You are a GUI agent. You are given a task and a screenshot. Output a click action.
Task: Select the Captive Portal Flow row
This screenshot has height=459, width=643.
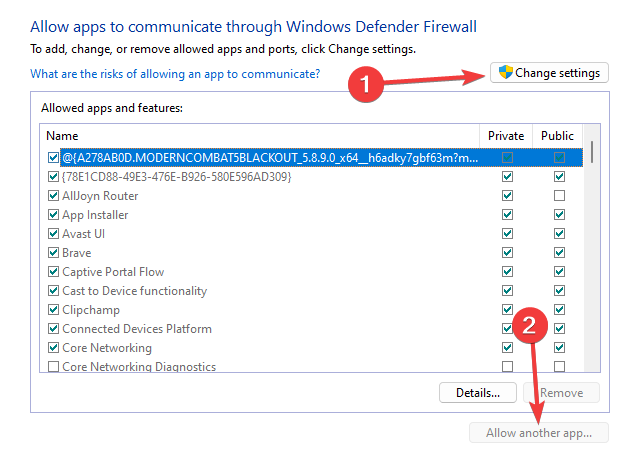(113, 272)
